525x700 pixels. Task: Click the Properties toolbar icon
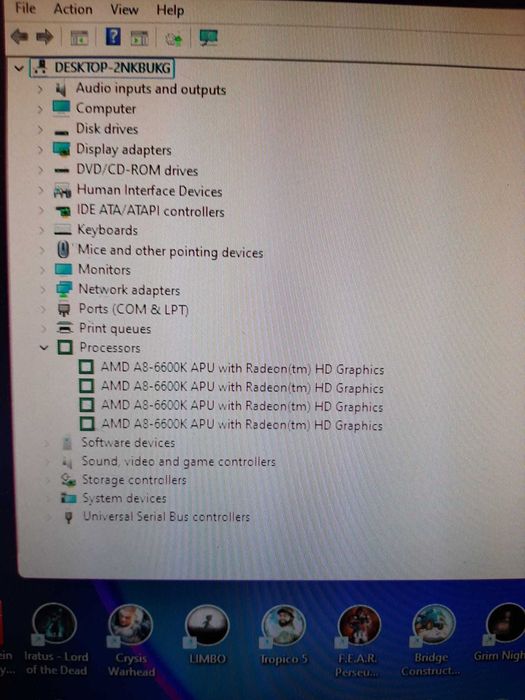click(x=139, y=38)
